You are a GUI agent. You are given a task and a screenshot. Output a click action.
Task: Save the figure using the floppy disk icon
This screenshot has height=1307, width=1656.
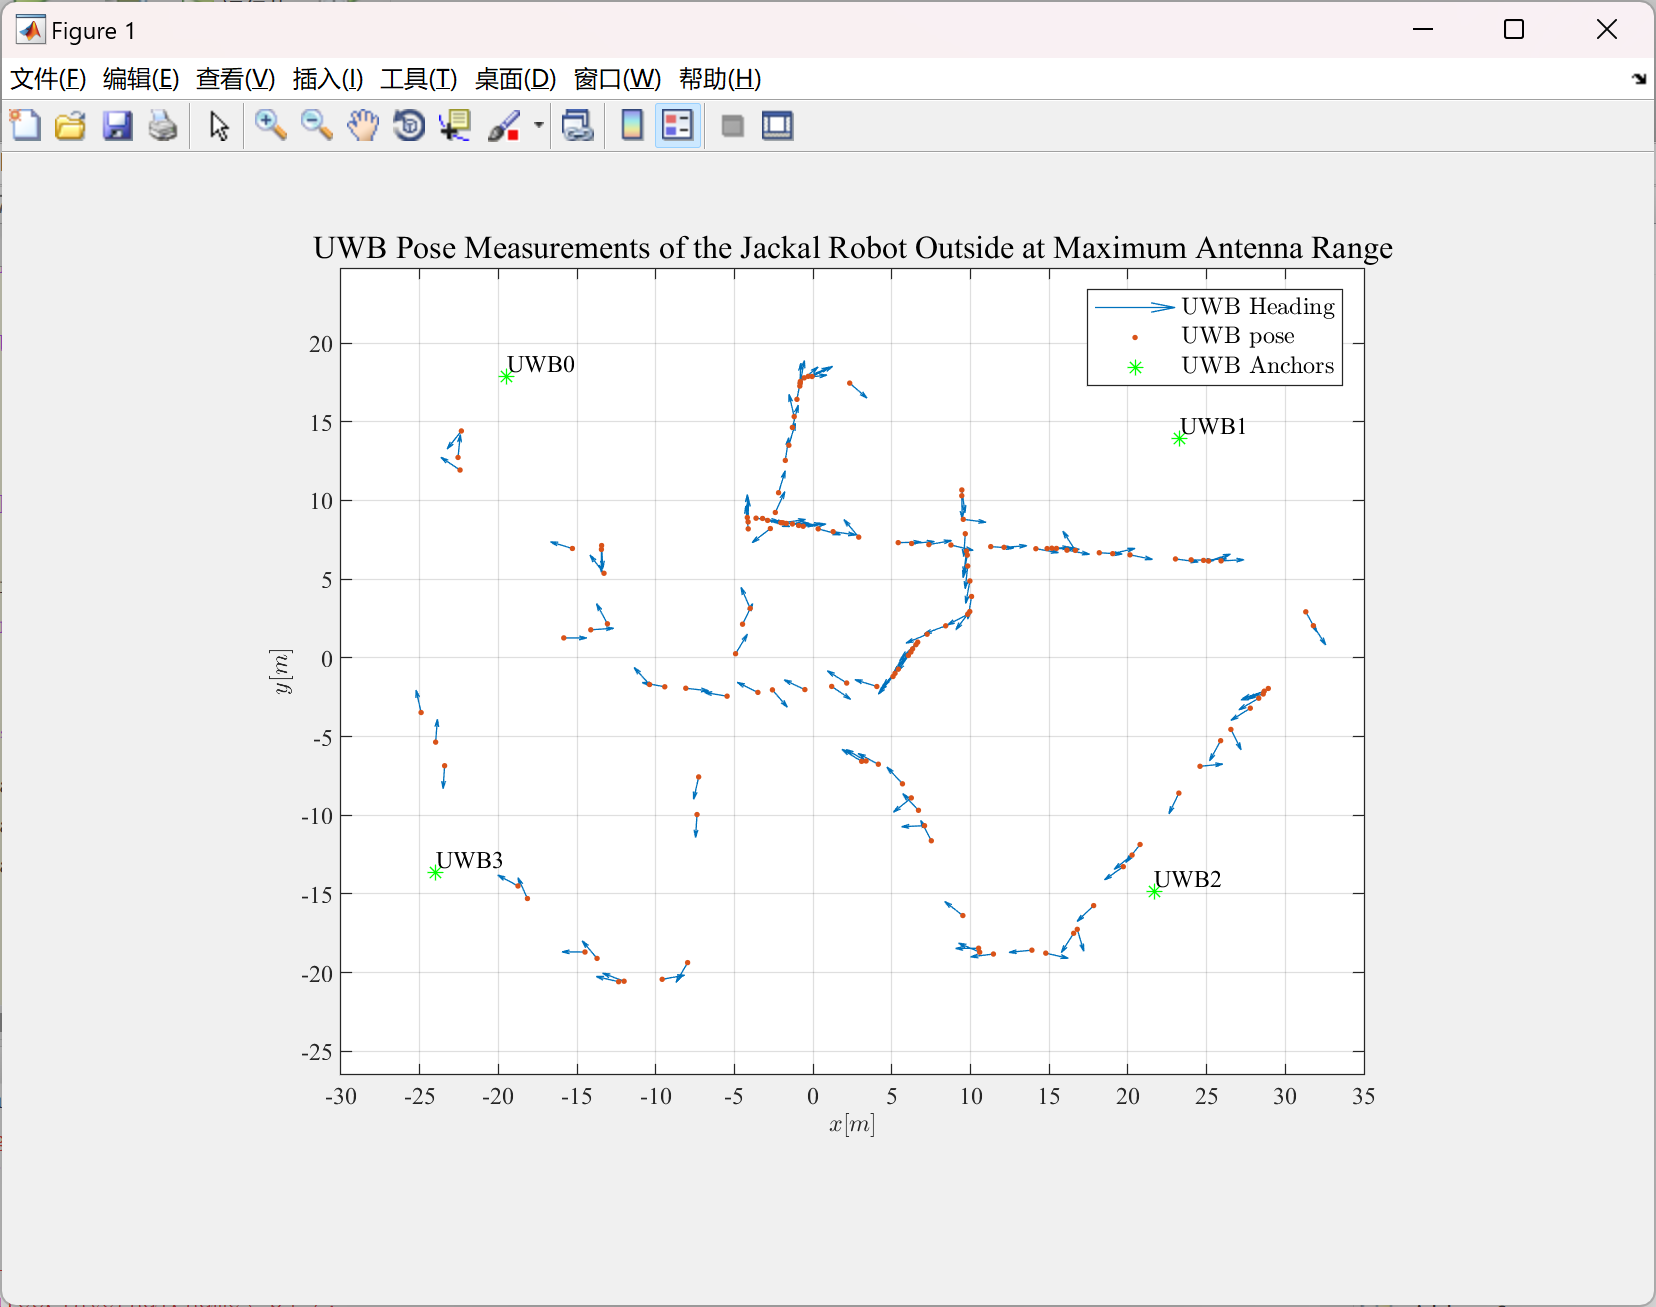(x=118, y=126)
